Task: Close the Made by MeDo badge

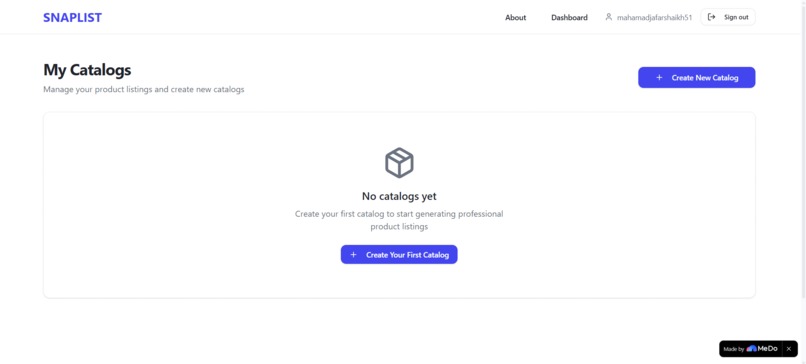Action: [789, 349]
